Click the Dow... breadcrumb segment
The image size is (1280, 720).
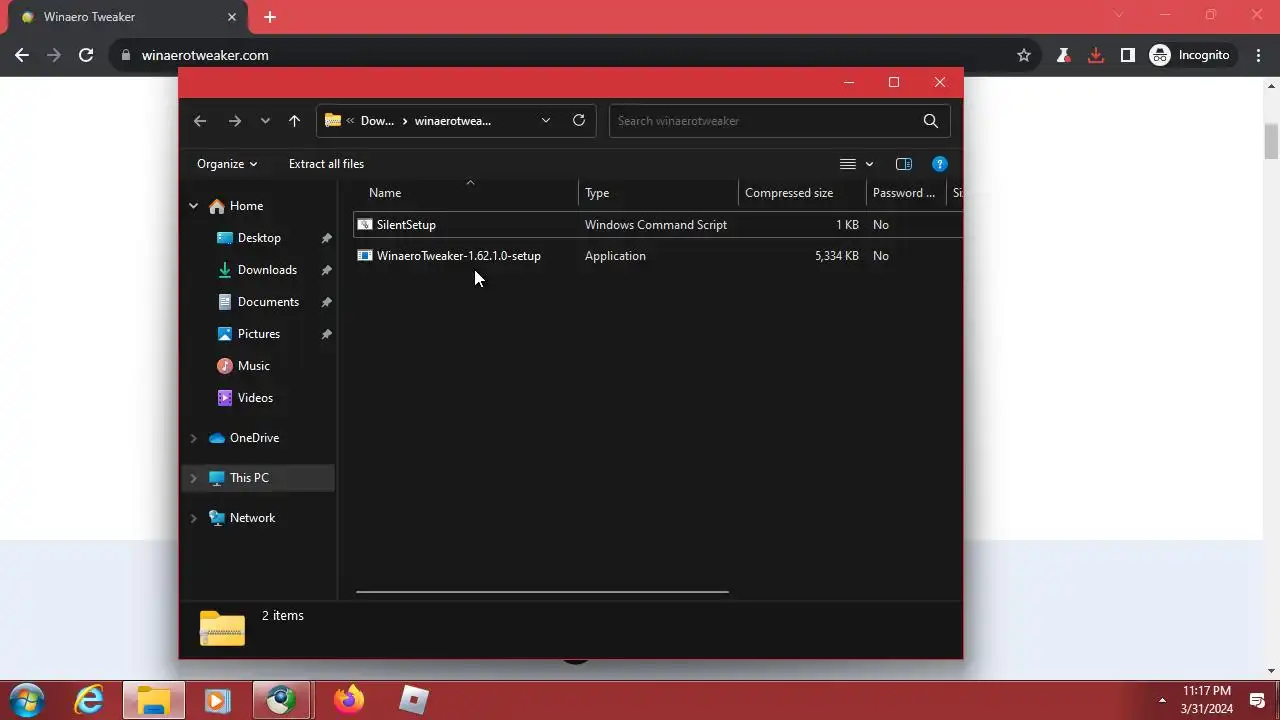pyautogui.click(x=377, y=121)
